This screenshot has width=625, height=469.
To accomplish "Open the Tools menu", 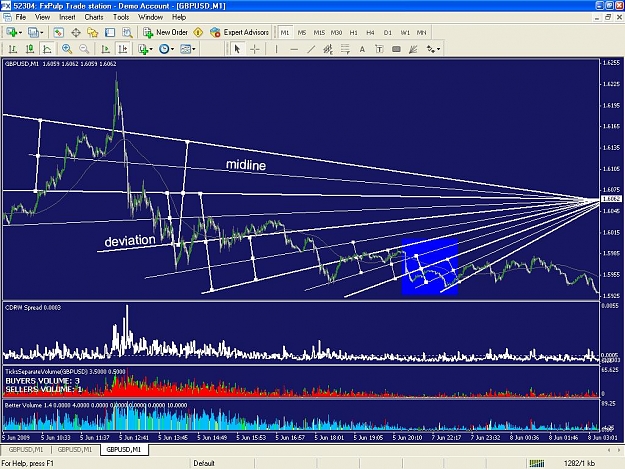I will (x=121, y=17).
